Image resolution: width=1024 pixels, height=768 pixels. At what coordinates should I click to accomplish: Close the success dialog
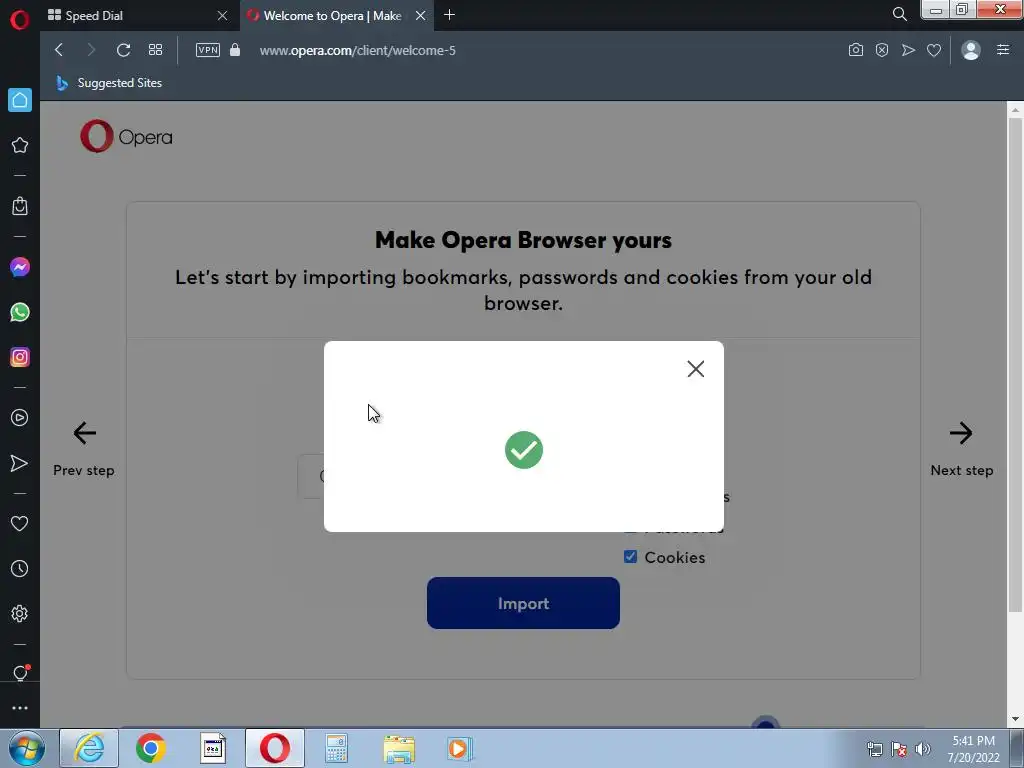[x=696, y=369]
